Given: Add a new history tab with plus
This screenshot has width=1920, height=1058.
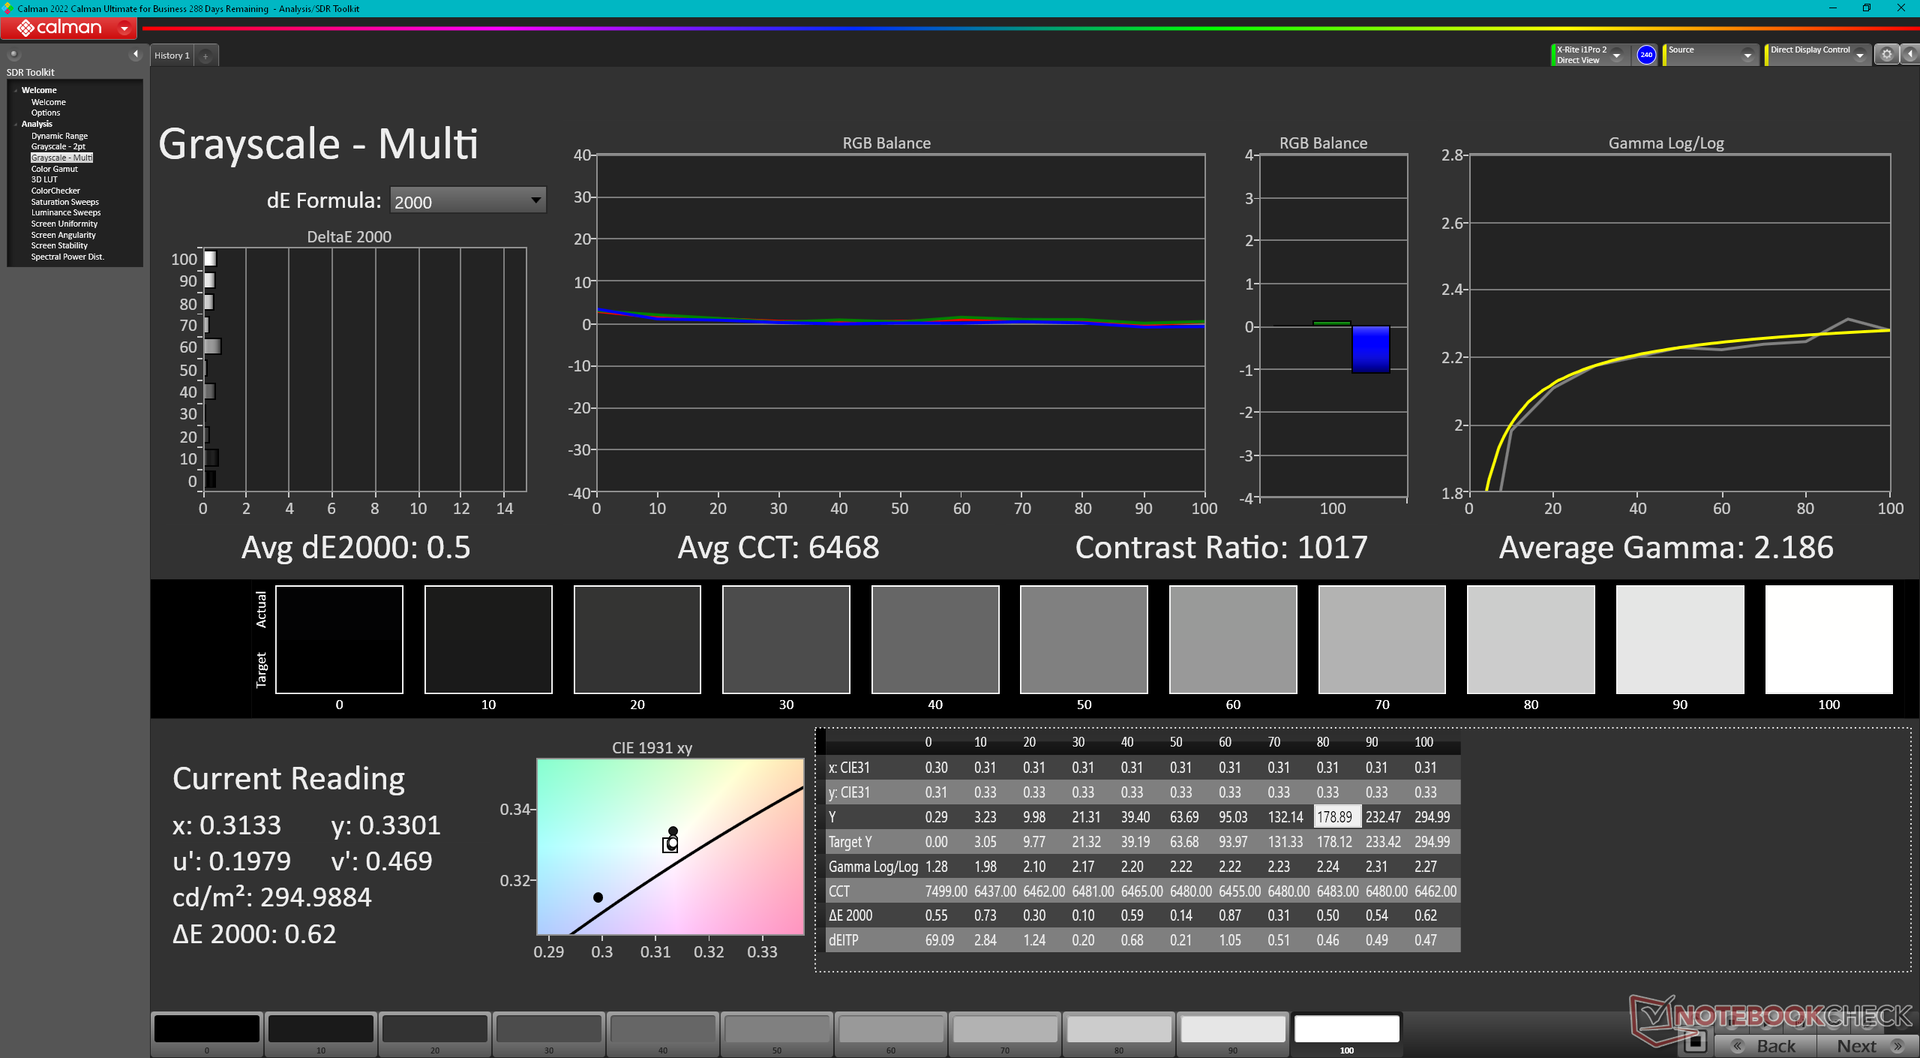Looking at the screenshot, I should point(206,56).
